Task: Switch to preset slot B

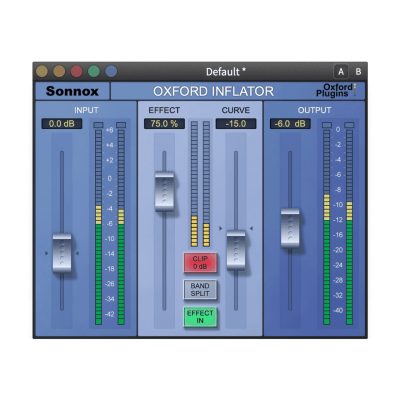Action: (x=358, y=72)
